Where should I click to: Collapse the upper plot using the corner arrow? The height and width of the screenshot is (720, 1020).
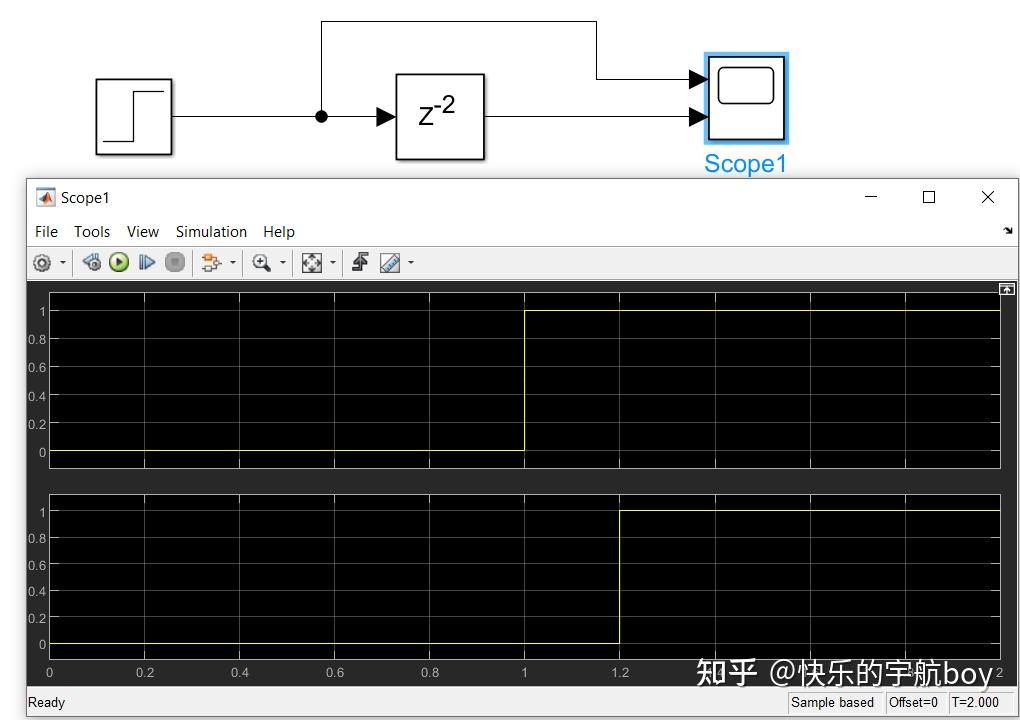pyautogui.click(x=1007, y=289)
